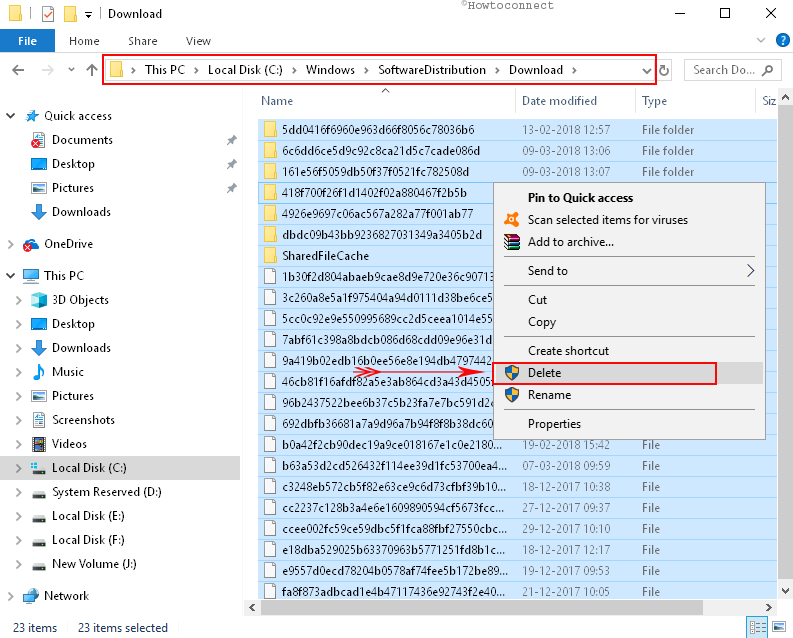Select the SharedFileCache folder

[325, 256]
